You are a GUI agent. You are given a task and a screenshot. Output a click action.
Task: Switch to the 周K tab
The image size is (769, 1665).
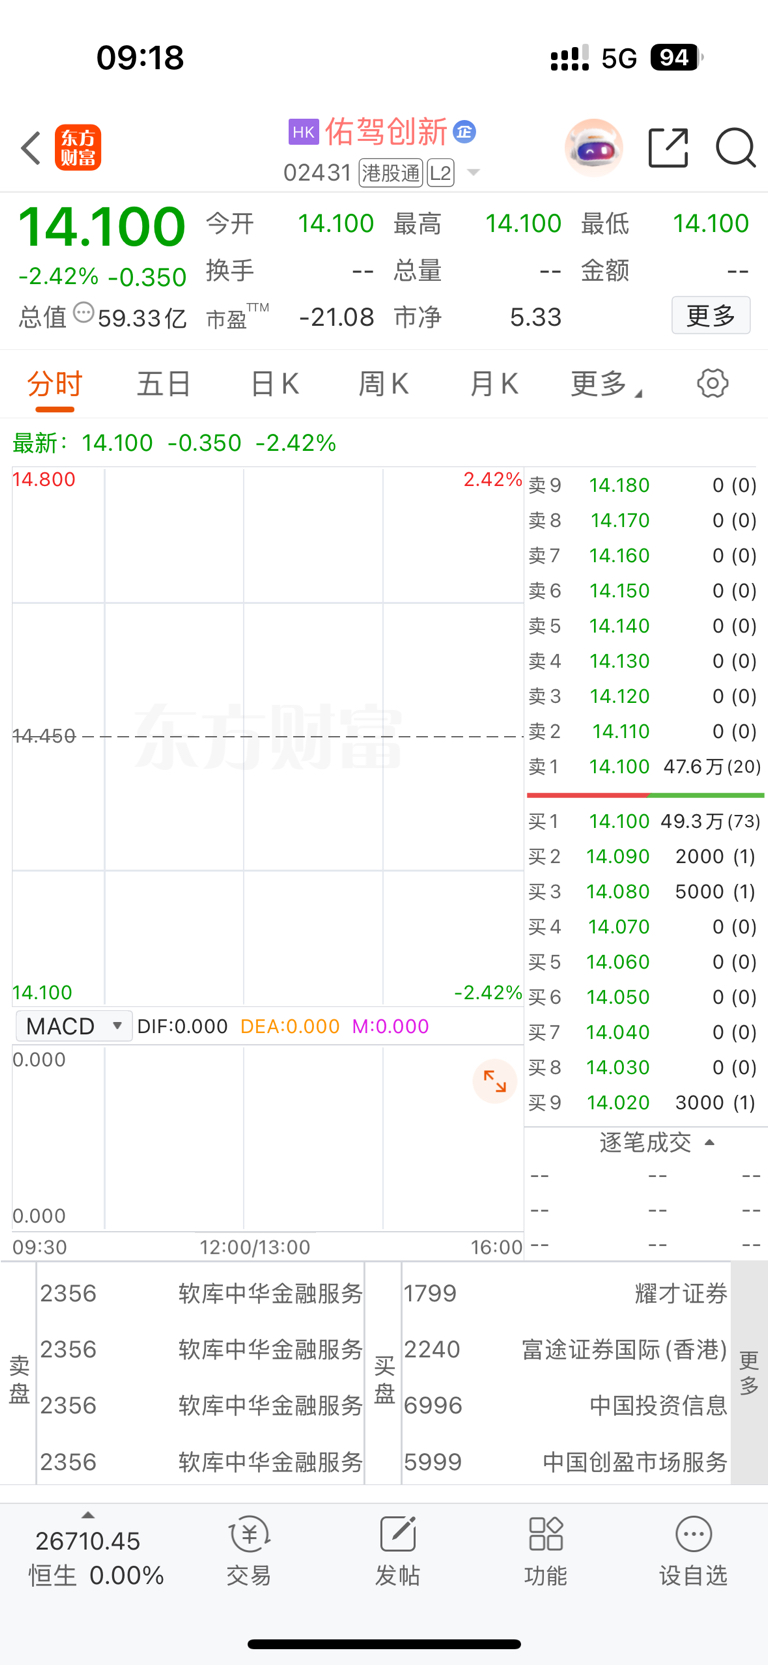tap(384, 383)
